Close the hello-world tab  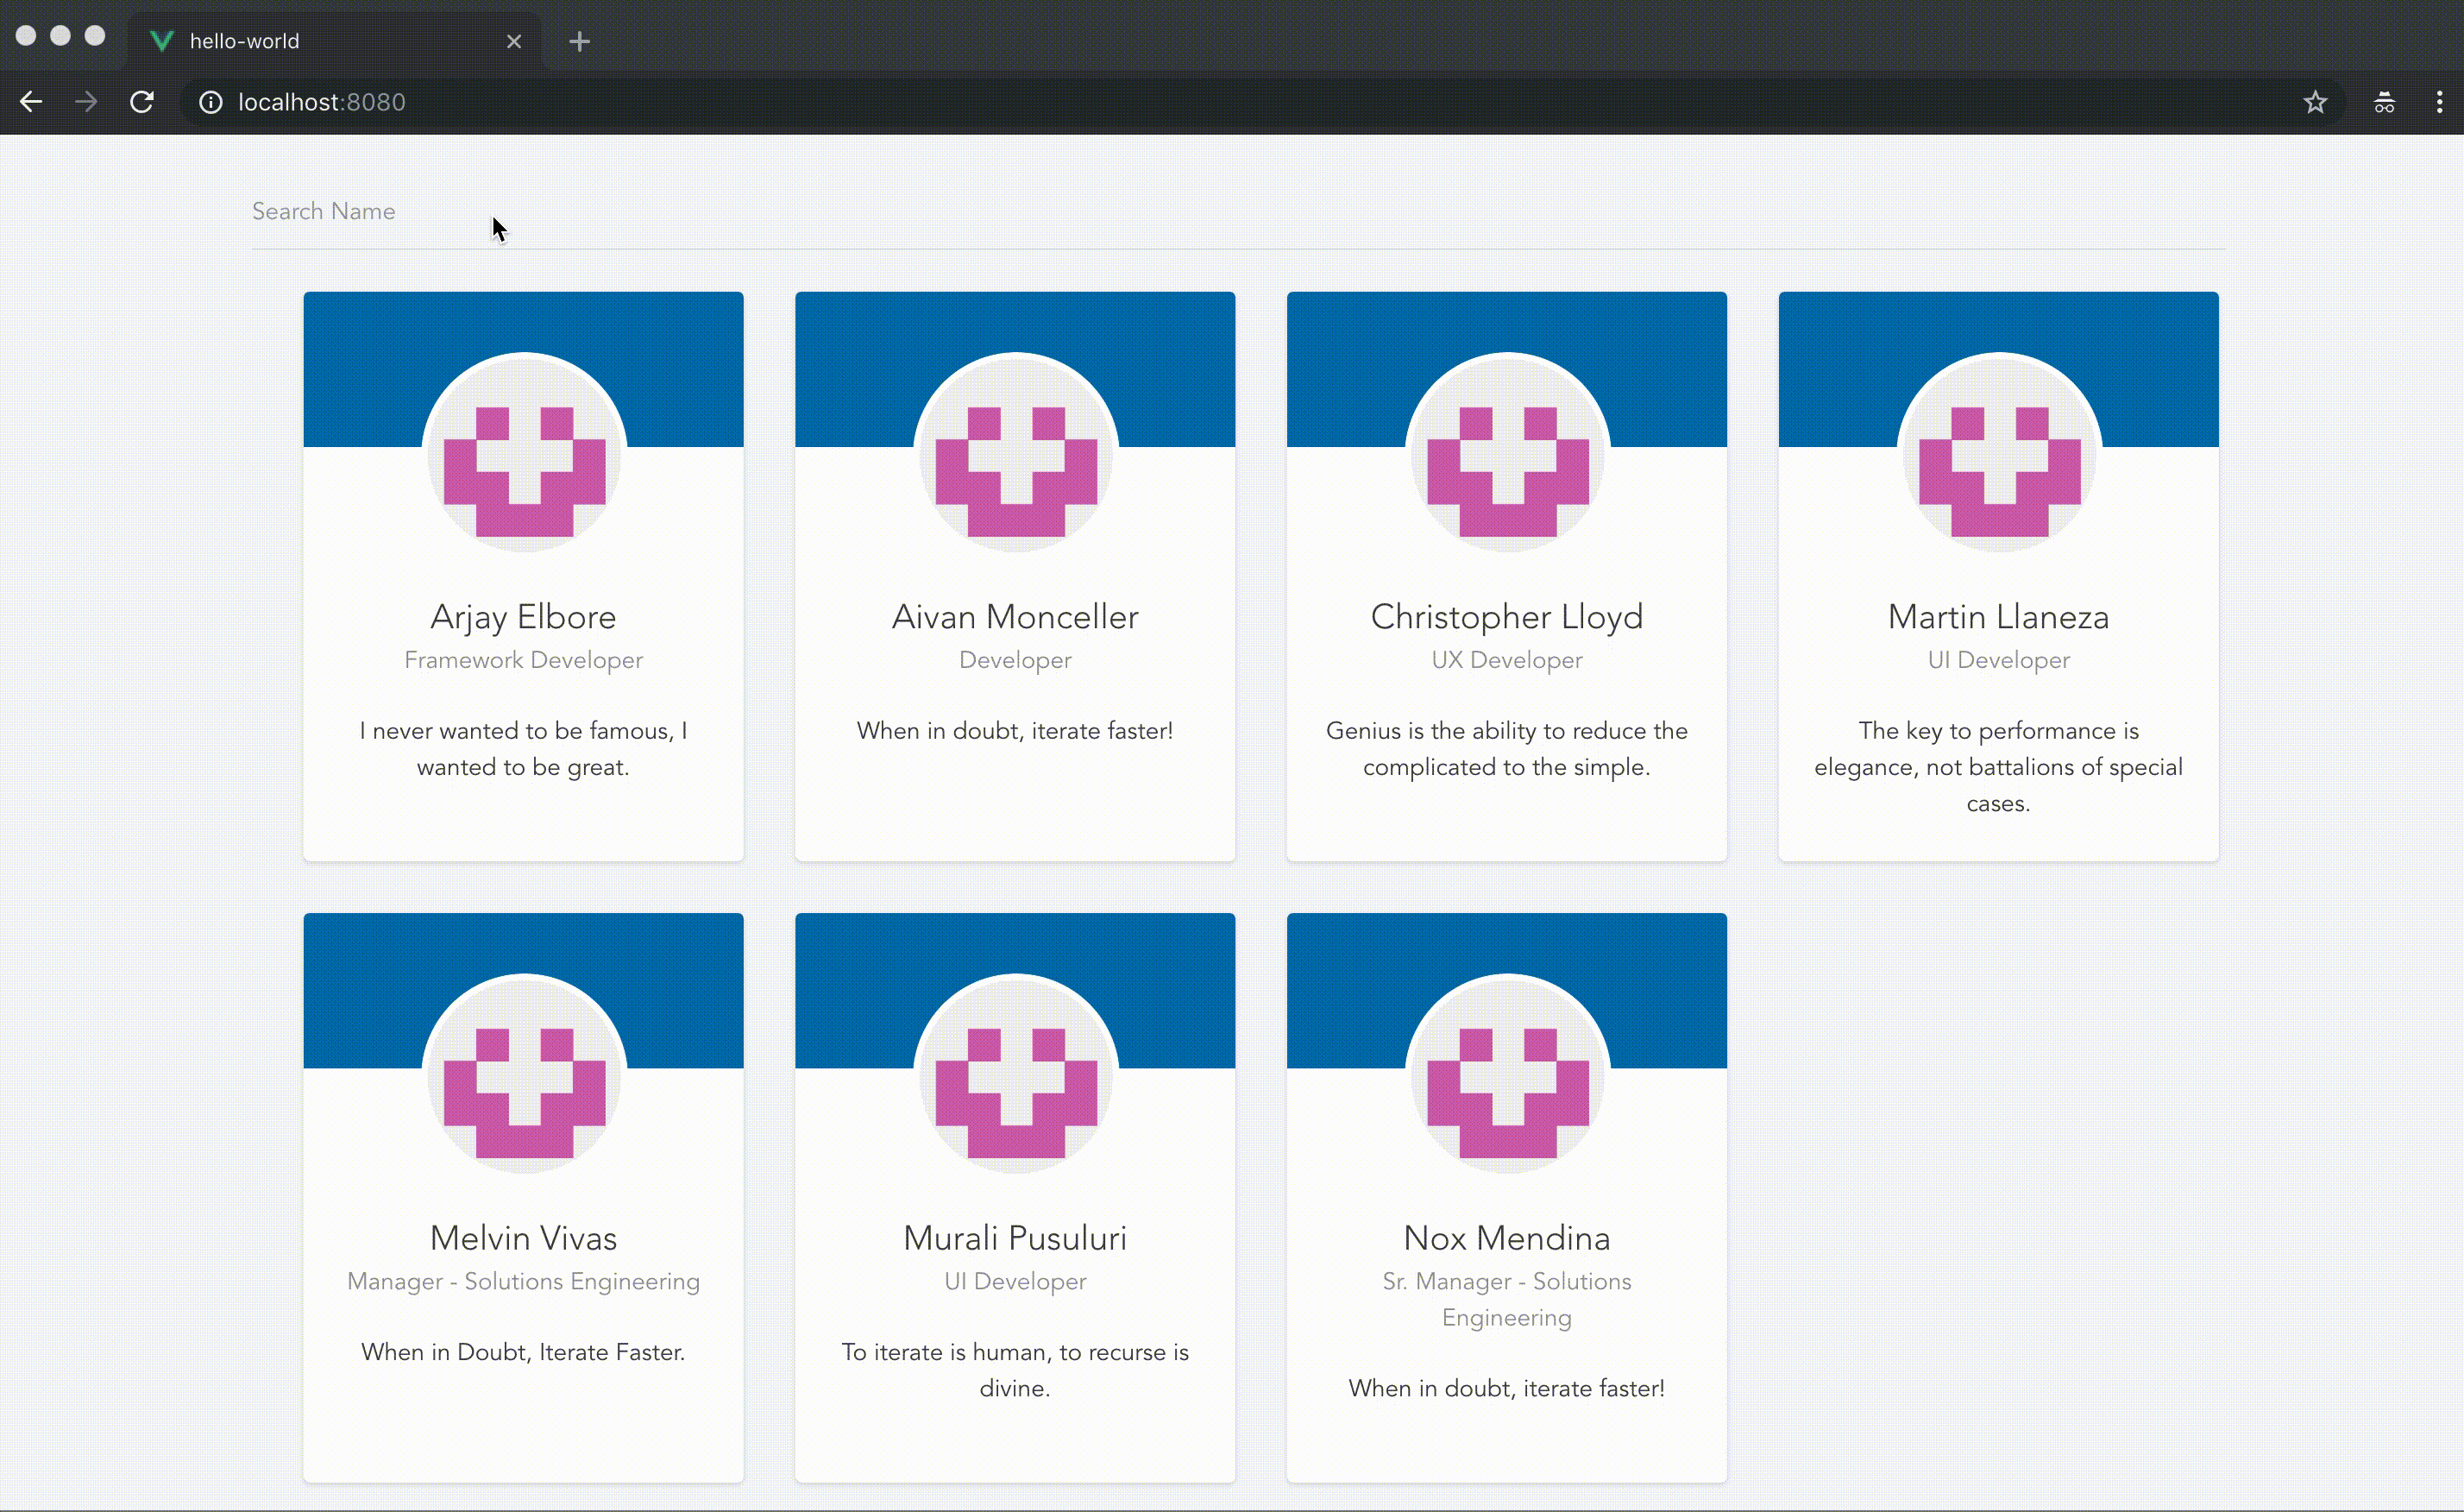point(514,42)
